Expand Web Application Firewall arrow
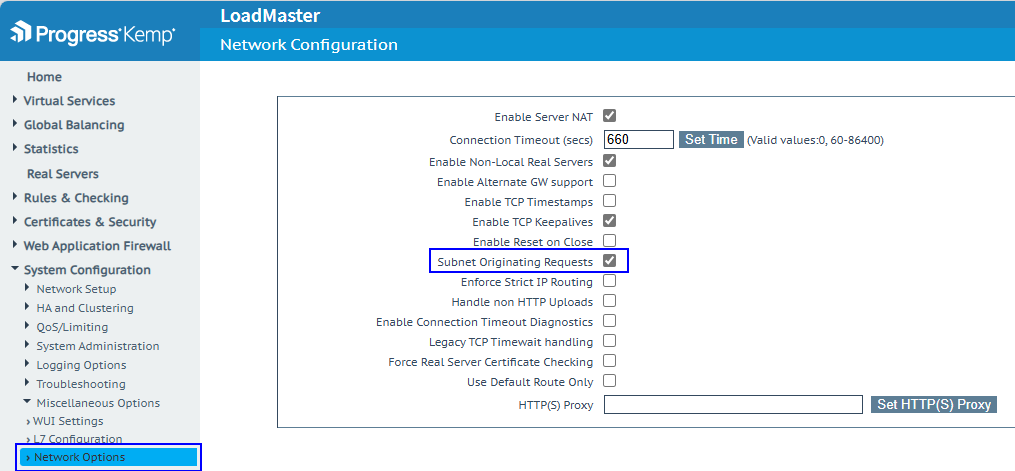 pos(15,245)
